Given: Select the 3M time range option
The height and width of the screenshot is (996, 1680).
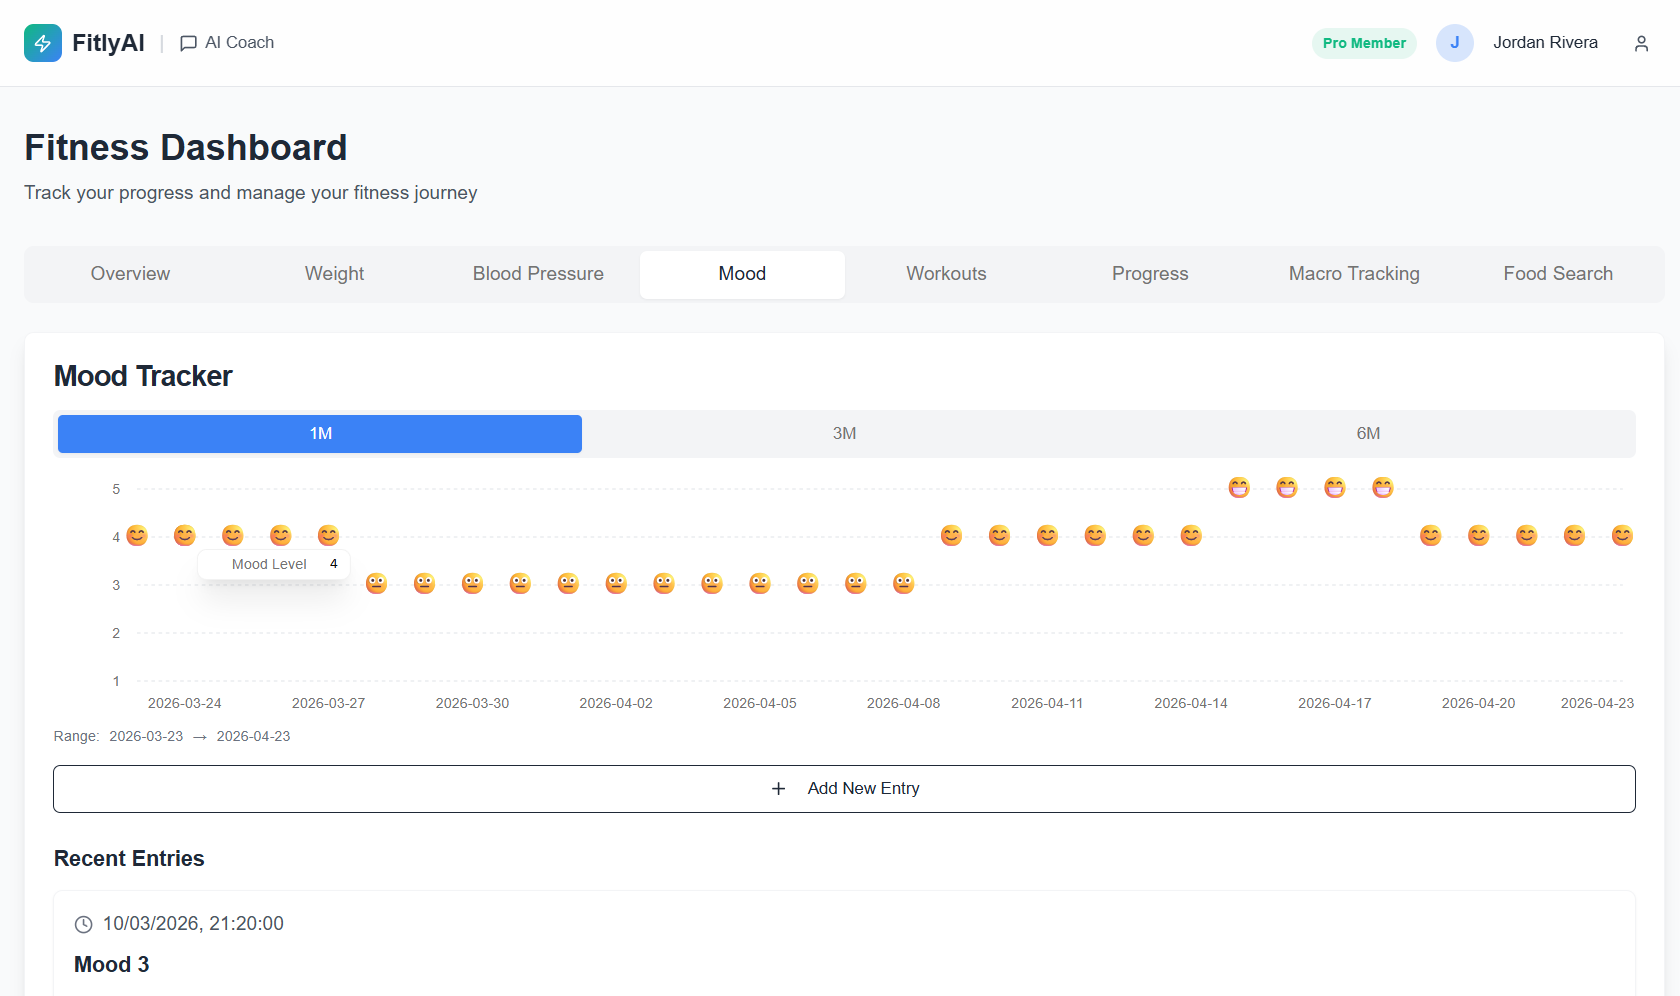Looking at the screenshot, I should pyautogui.click(x=844, y=433).
